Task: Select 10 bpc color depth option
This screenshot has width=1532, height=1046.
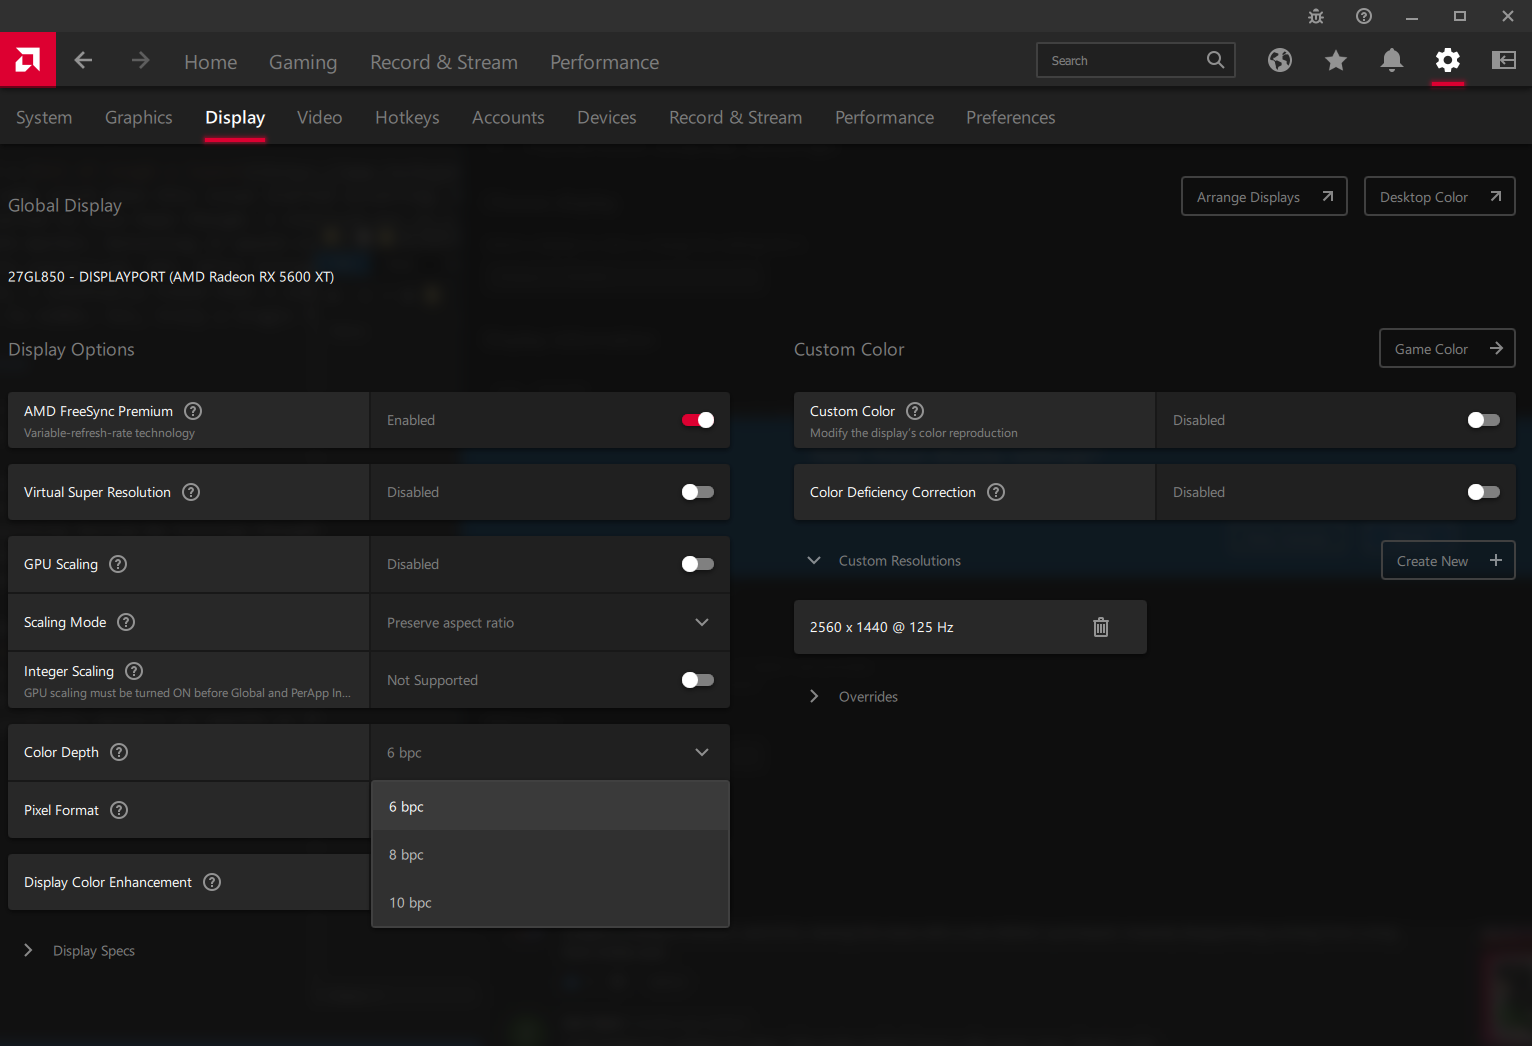Action: 550,902
